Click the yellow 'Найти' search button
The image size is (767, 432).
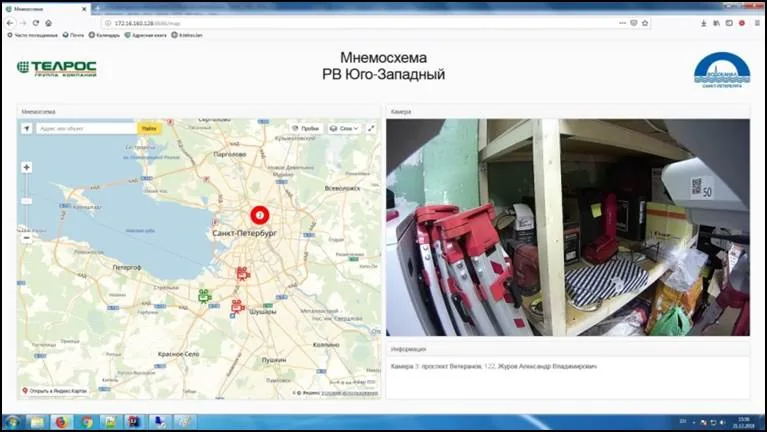[x=149, y=128]
